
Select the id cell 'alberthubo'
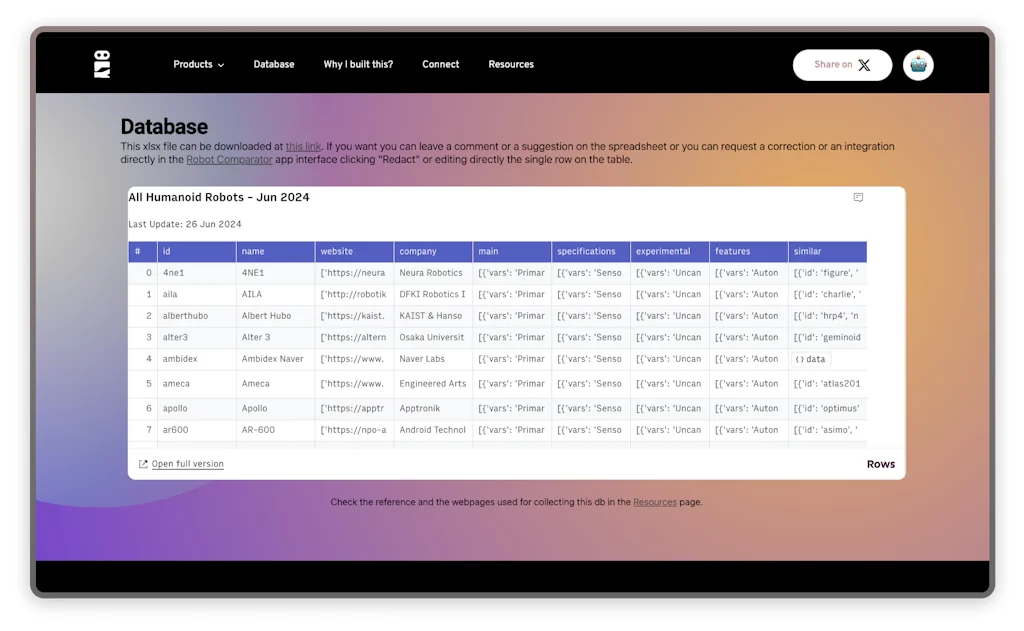coord(197,316)
